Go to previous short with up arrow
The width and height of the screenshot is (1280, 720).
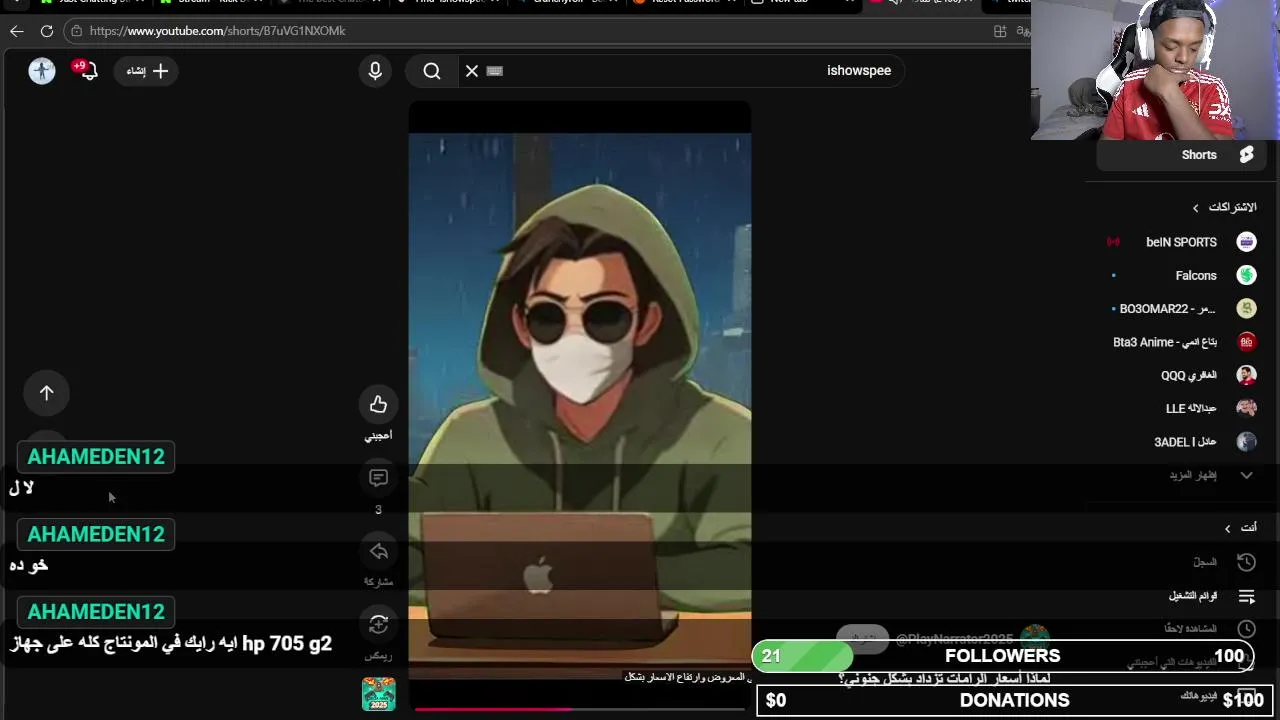[x=46, y=393]
